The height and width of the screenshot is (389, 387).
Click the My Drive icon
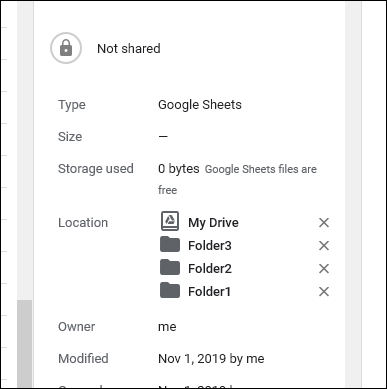(170, 221)
